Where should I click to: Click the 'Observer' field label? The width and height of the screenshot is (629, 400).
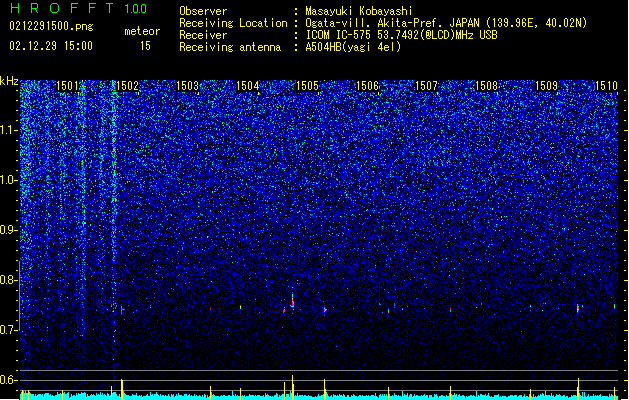[203, 11]
